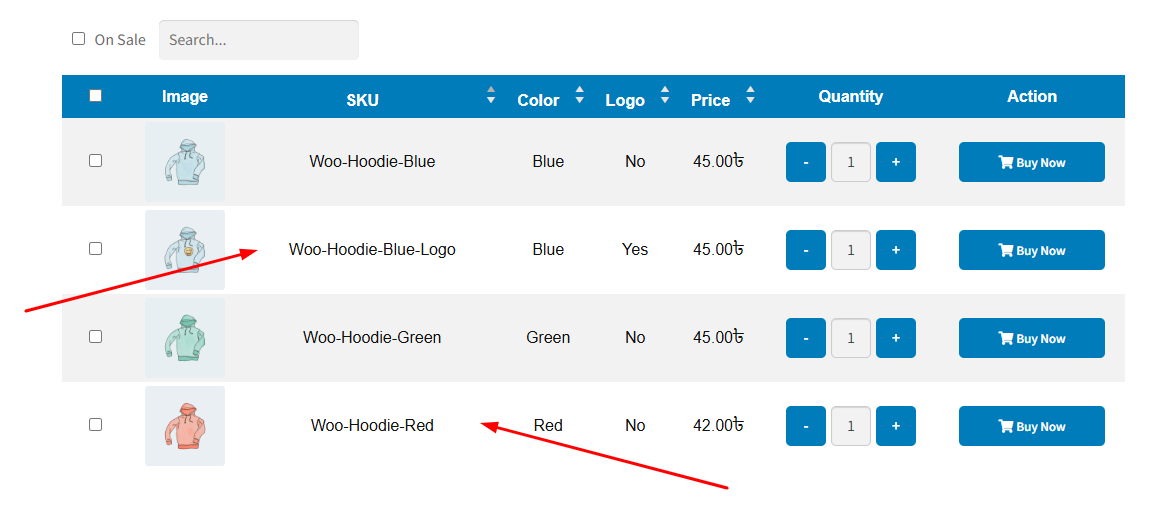Open the red hoodie product image
This screenshot has height=519, width=1175.
click(184, 426)
